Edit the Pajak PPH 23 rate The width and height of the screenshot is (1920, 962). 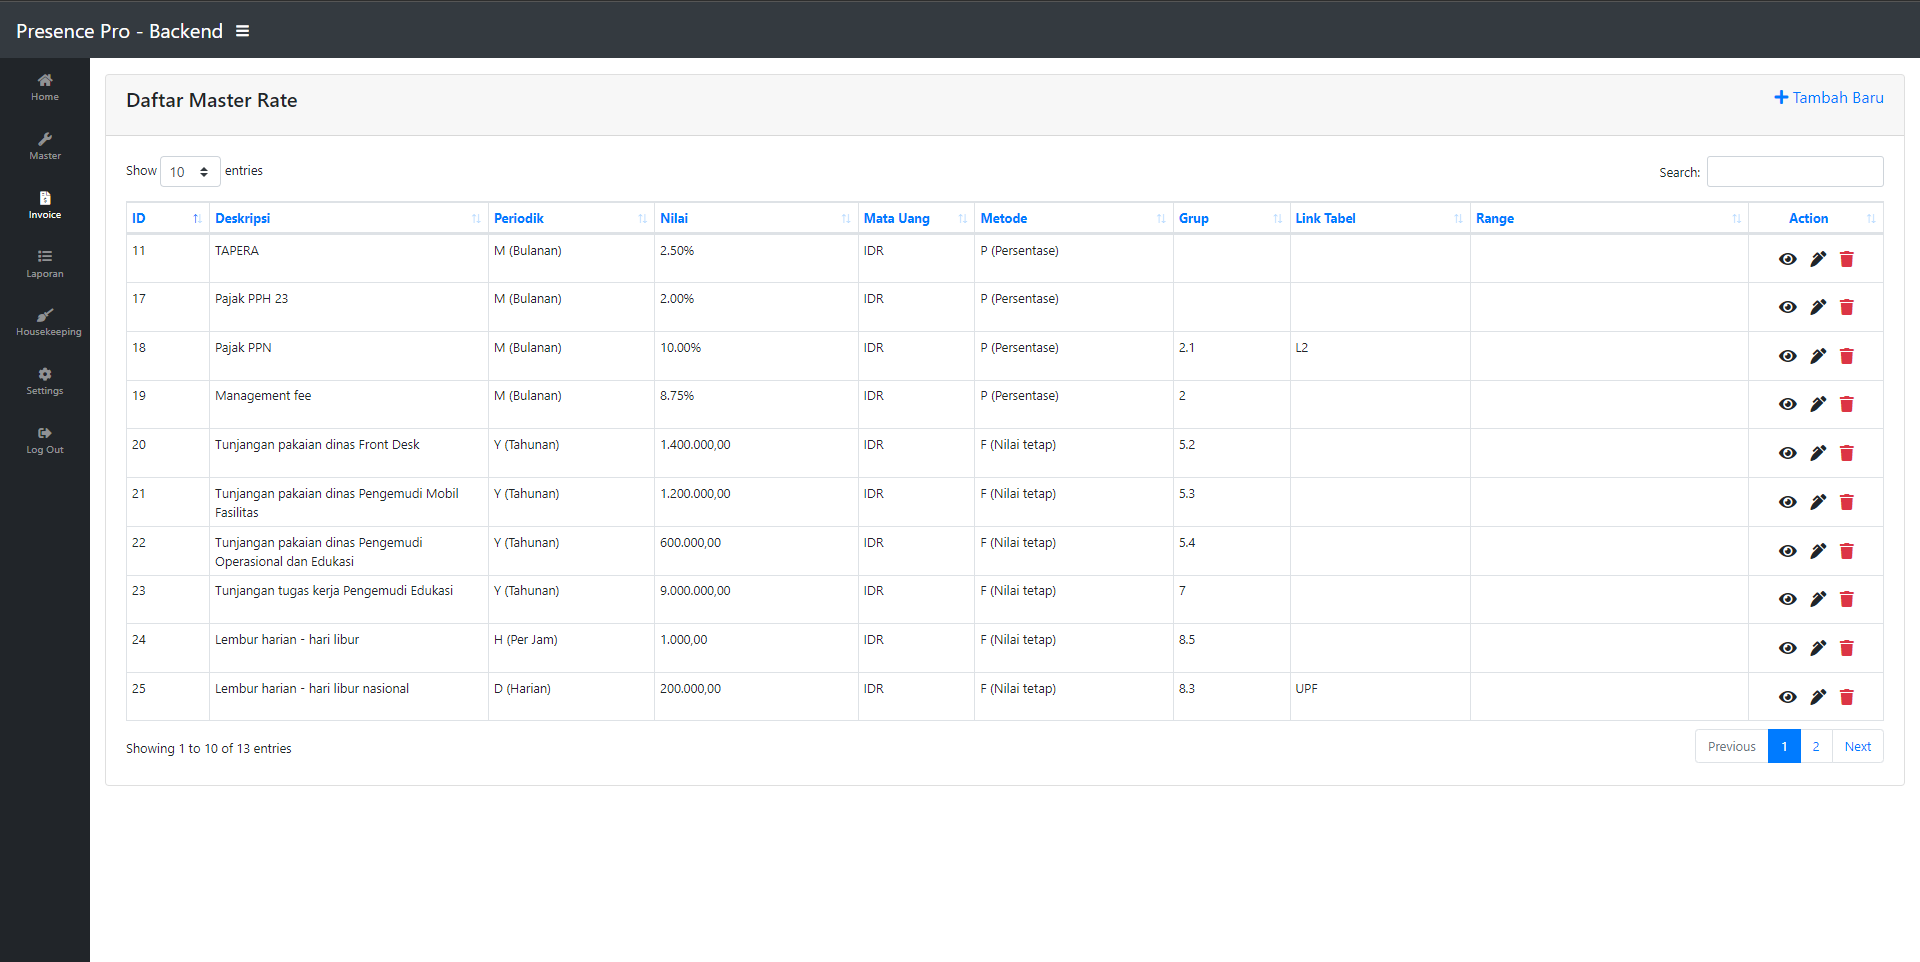pyautogui.click(x=1818, y=307)
